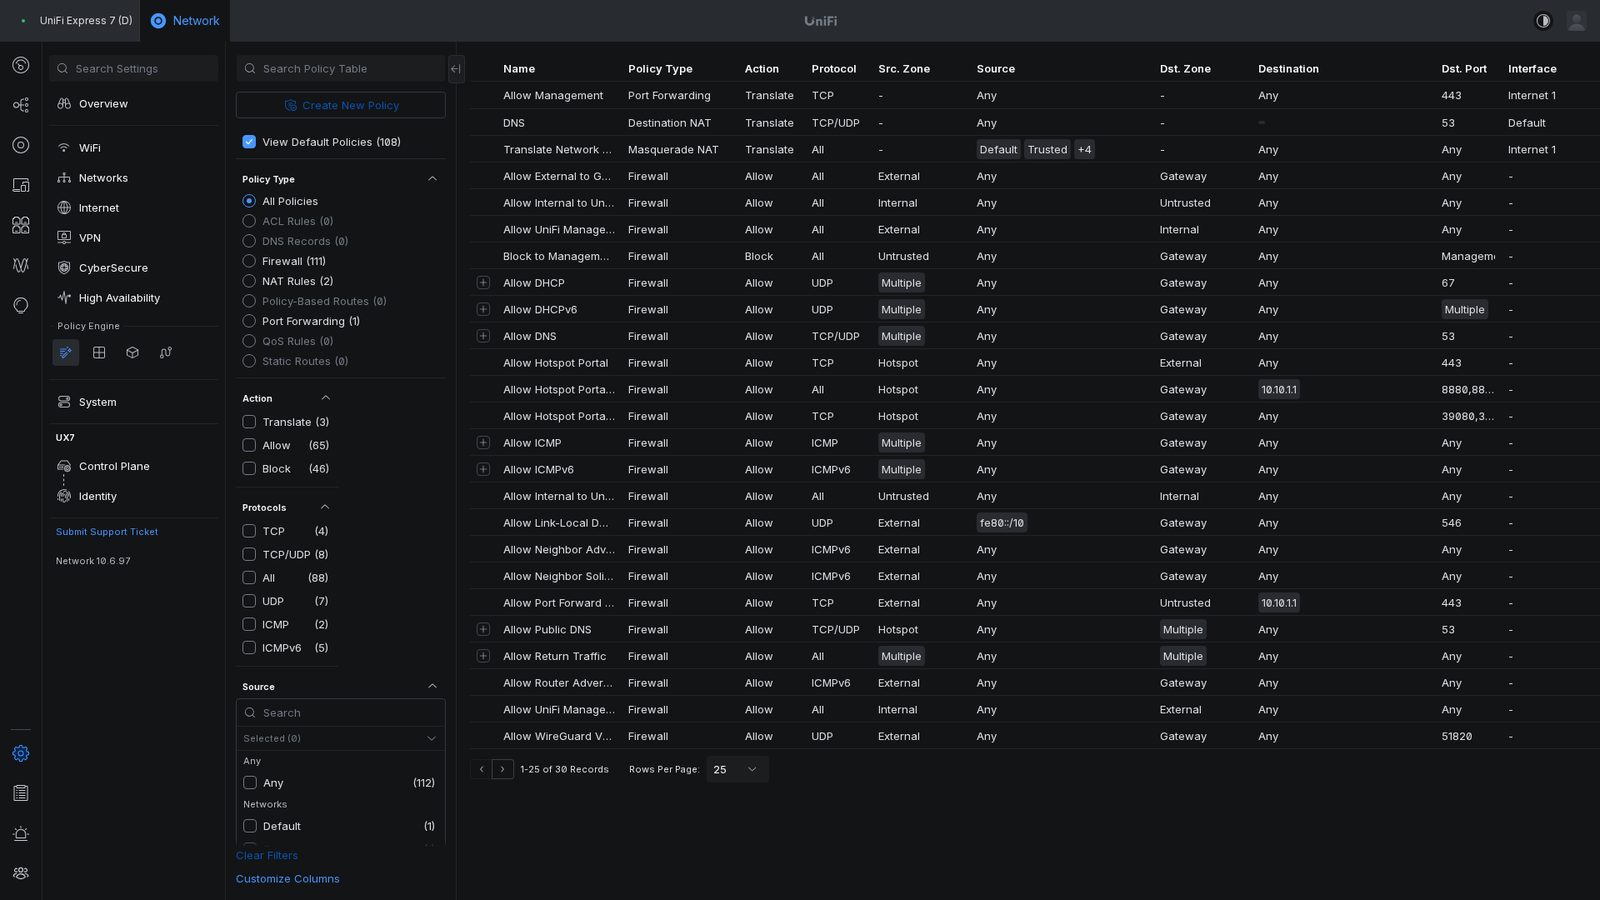Screen dimensions: 1600x900
Task: Open the admins group icon in the left rail
Action: click(x=20, y=873)
